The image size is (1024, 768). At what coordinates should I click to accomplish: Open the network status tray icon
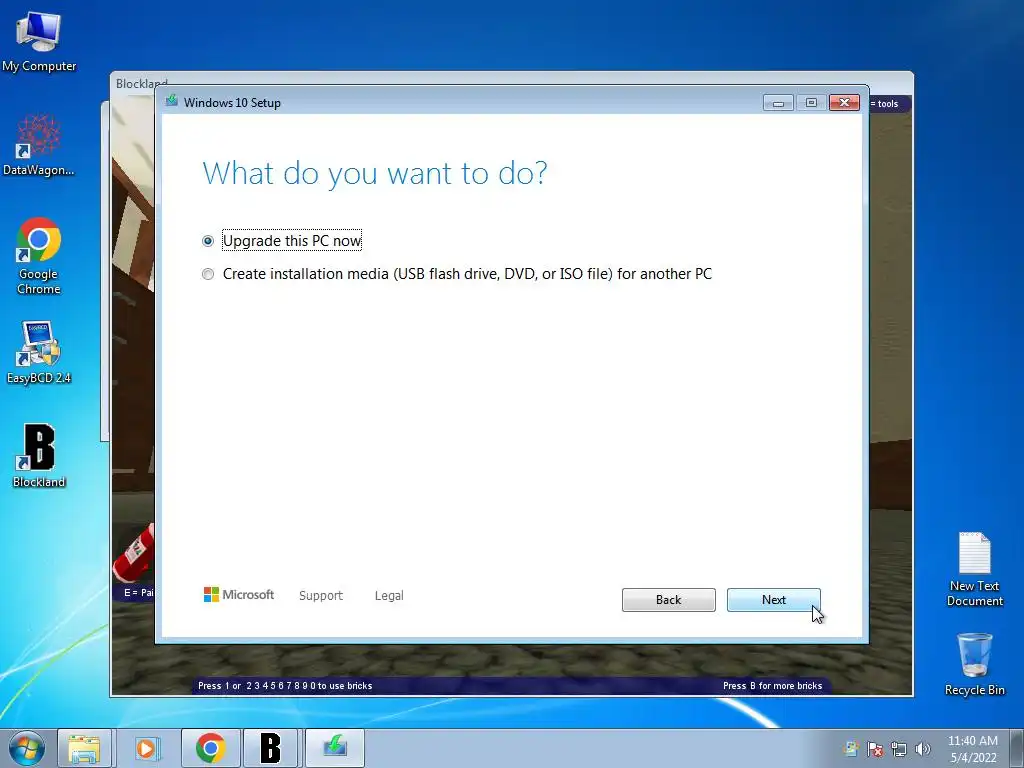899,749
